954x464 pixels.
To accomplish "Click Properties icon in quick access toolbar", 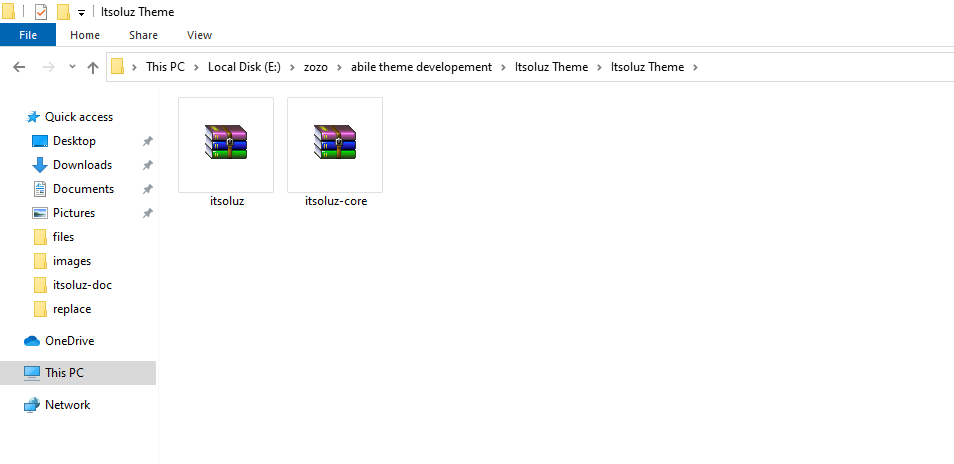I will pos(40,12).
